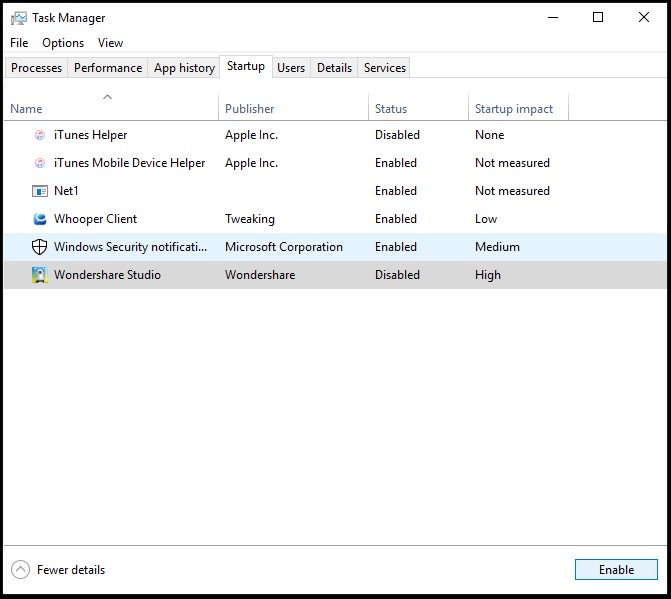Viewport: 671px width, 599px height.
Task: Click the Microsoft Corporation publisher cell
Action: 284,247
